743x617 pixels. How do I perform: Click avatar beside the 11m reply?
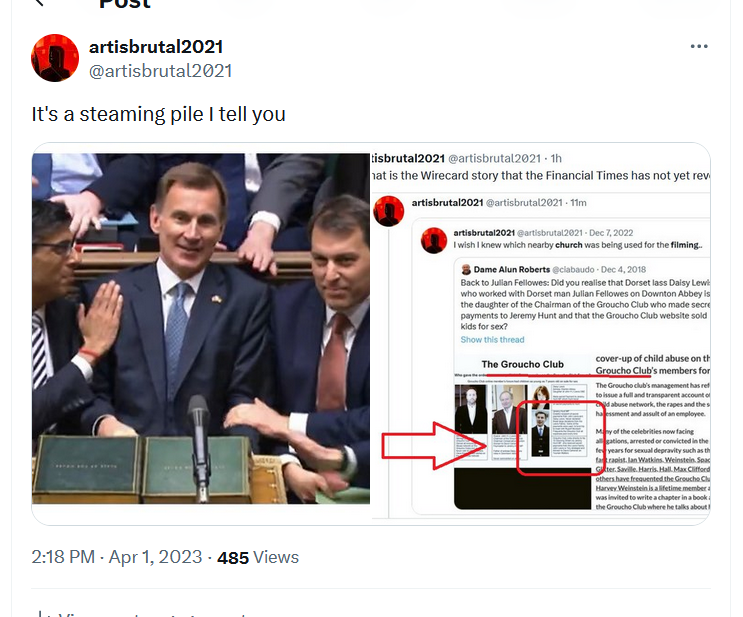pos(389,211)
